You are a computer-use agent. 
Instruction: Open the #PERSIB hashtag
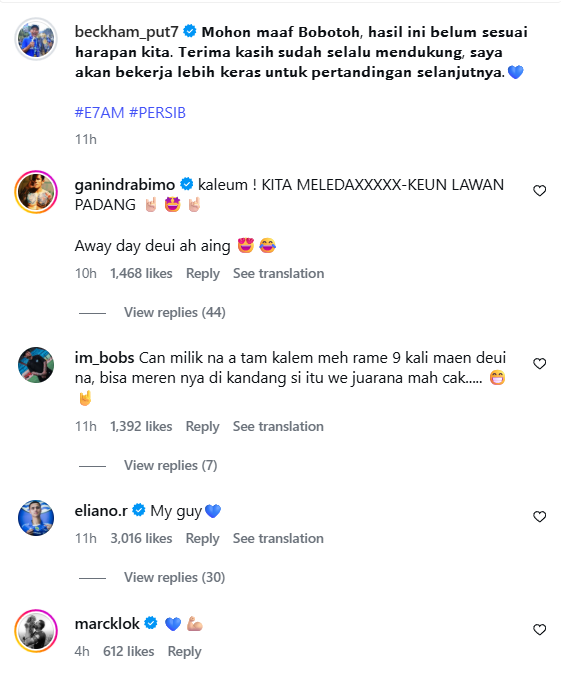click(x=158, y=113)
